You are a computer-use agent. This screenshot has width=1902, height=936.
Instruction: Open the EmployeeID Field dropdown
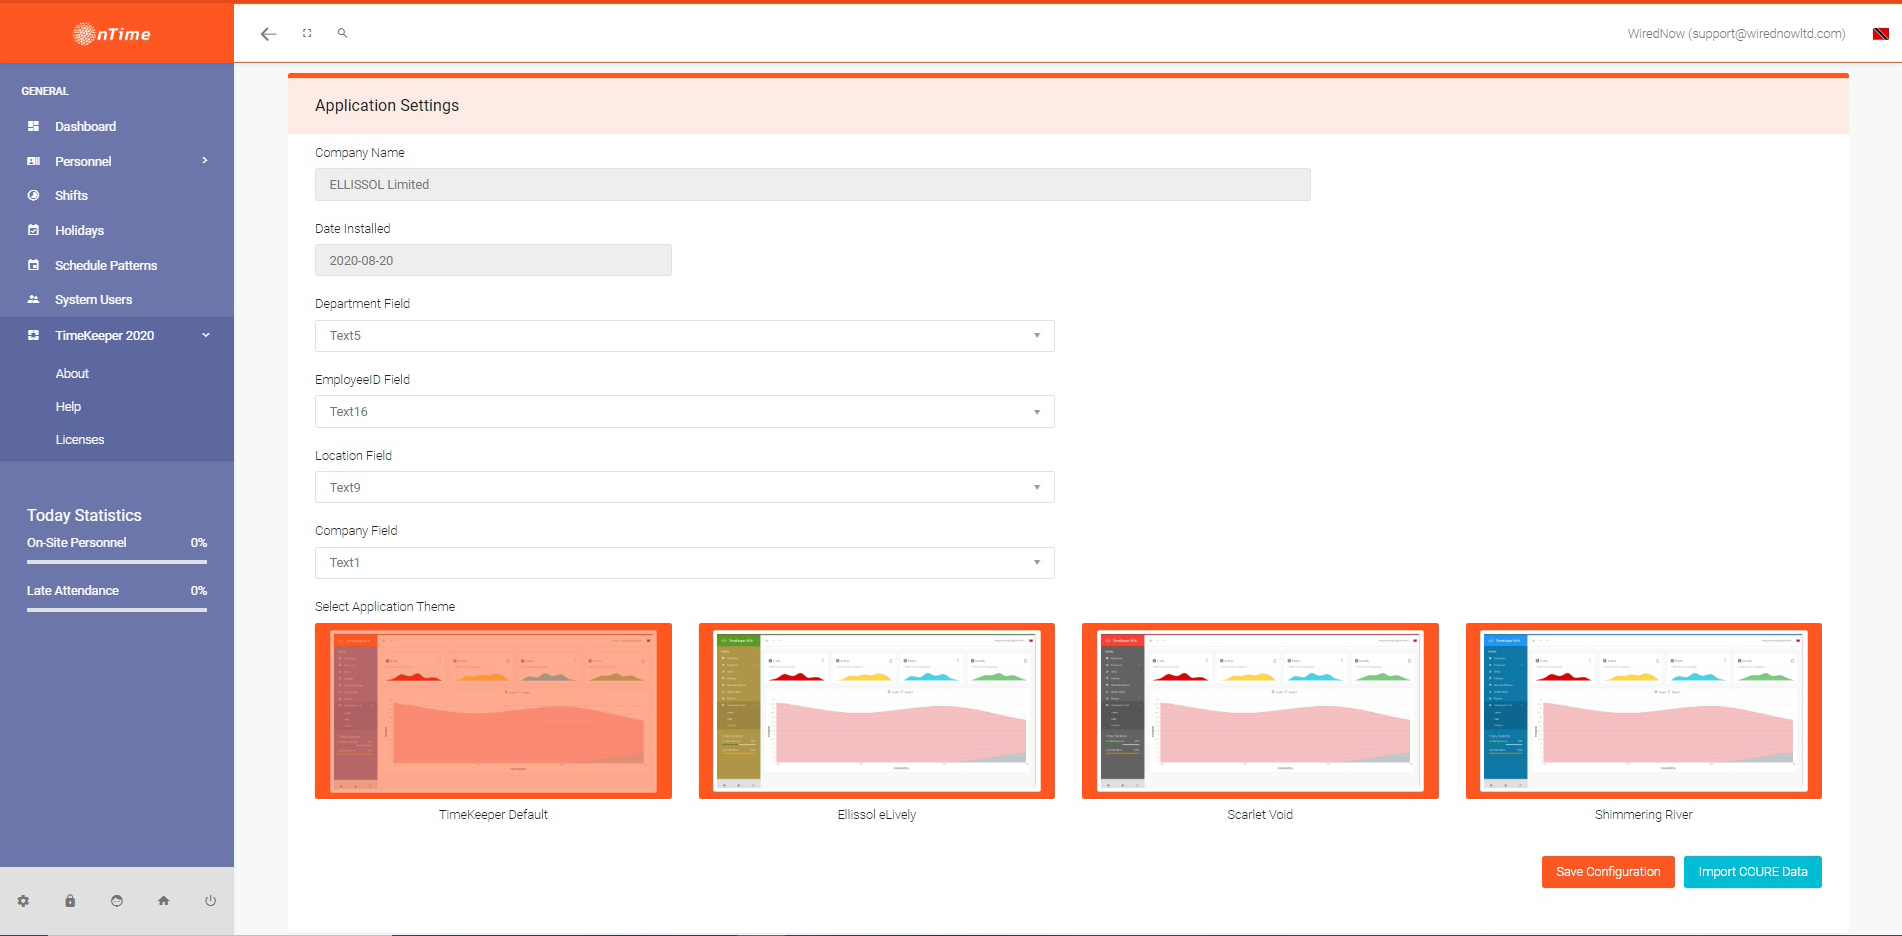(684, 412)
